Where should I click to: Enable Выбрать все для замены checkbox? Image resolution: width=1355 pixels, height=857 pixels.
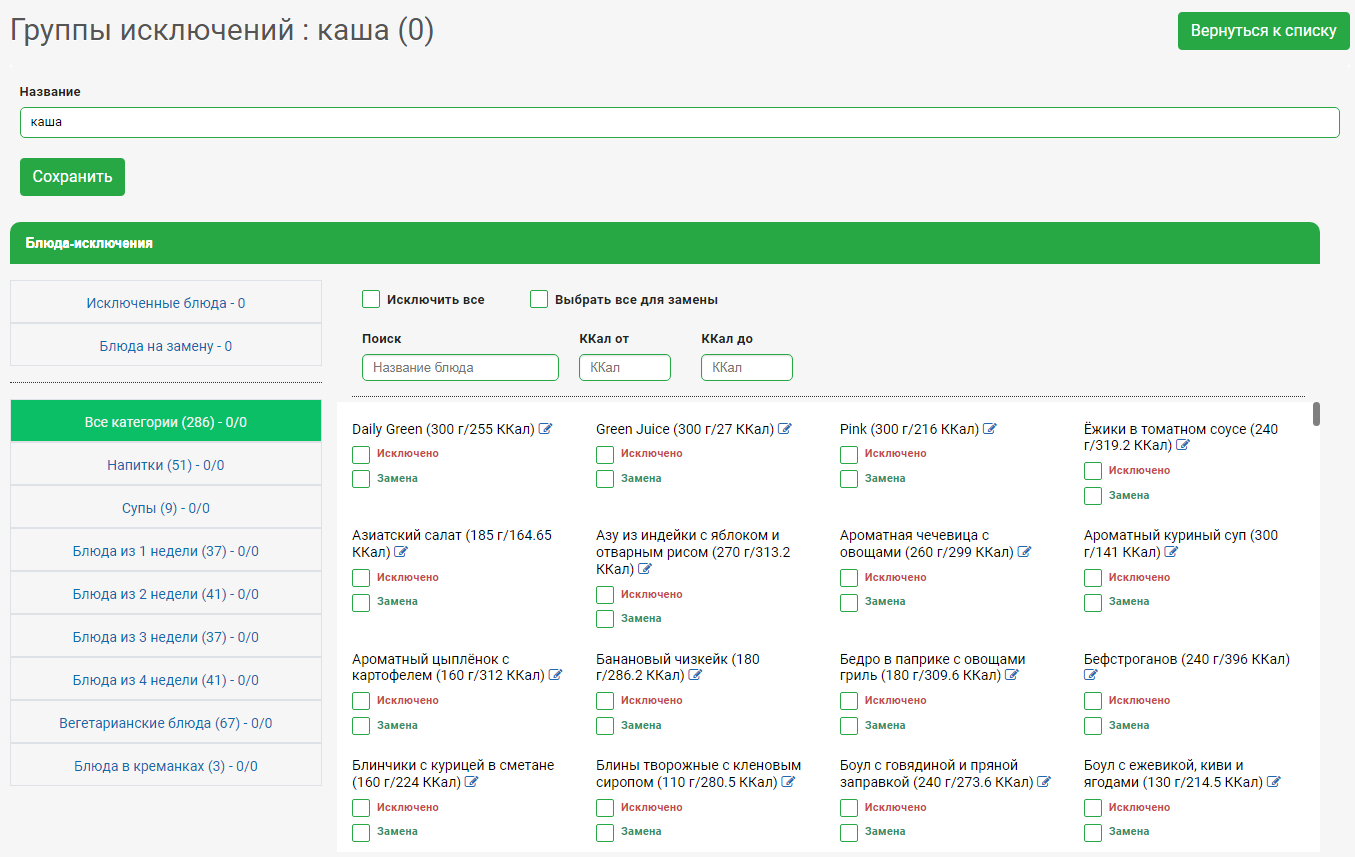539,299
